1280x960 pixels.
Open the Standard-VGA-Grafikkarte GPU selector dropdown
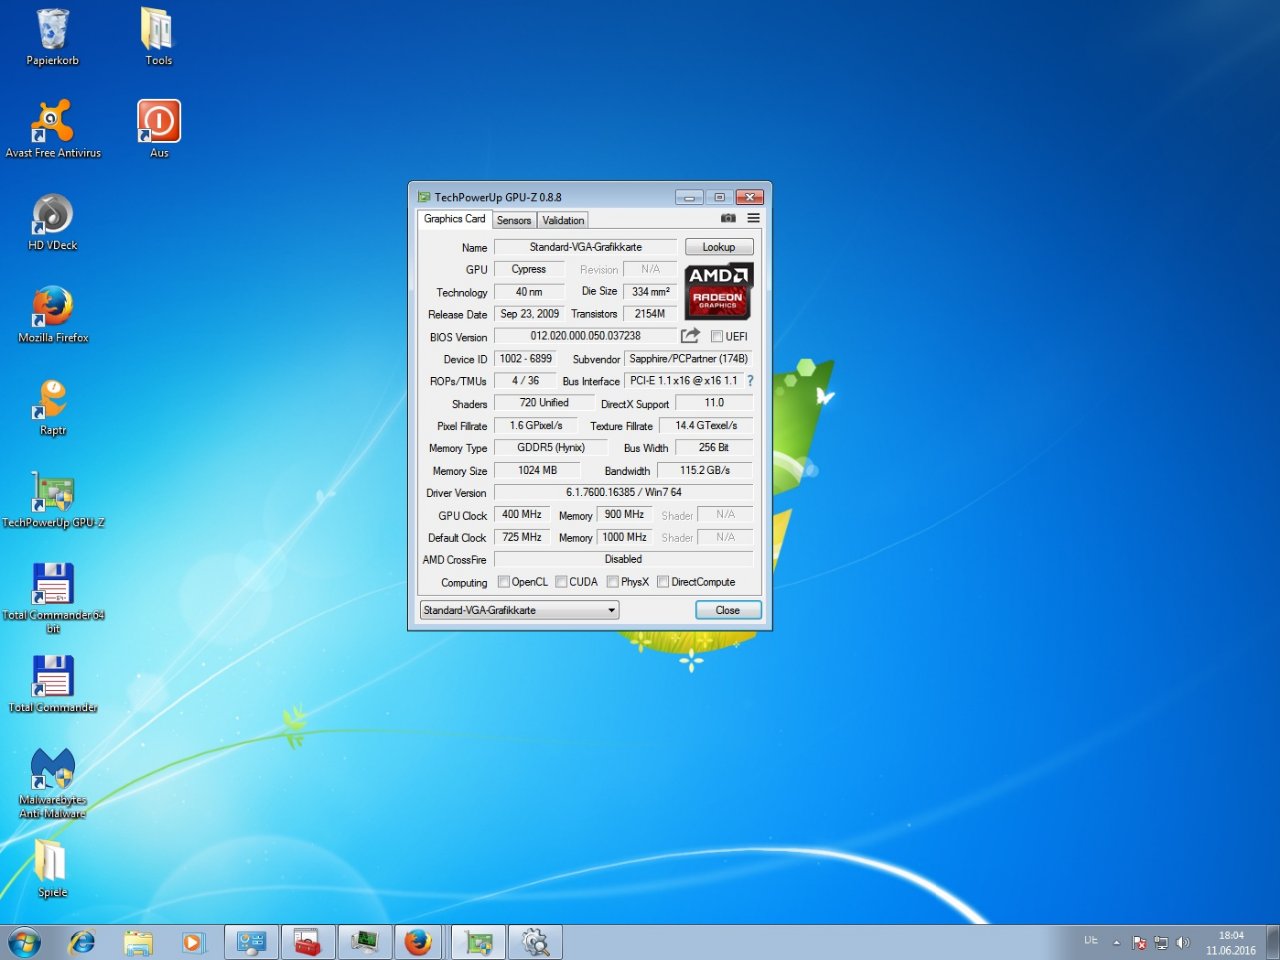point(519,610)
